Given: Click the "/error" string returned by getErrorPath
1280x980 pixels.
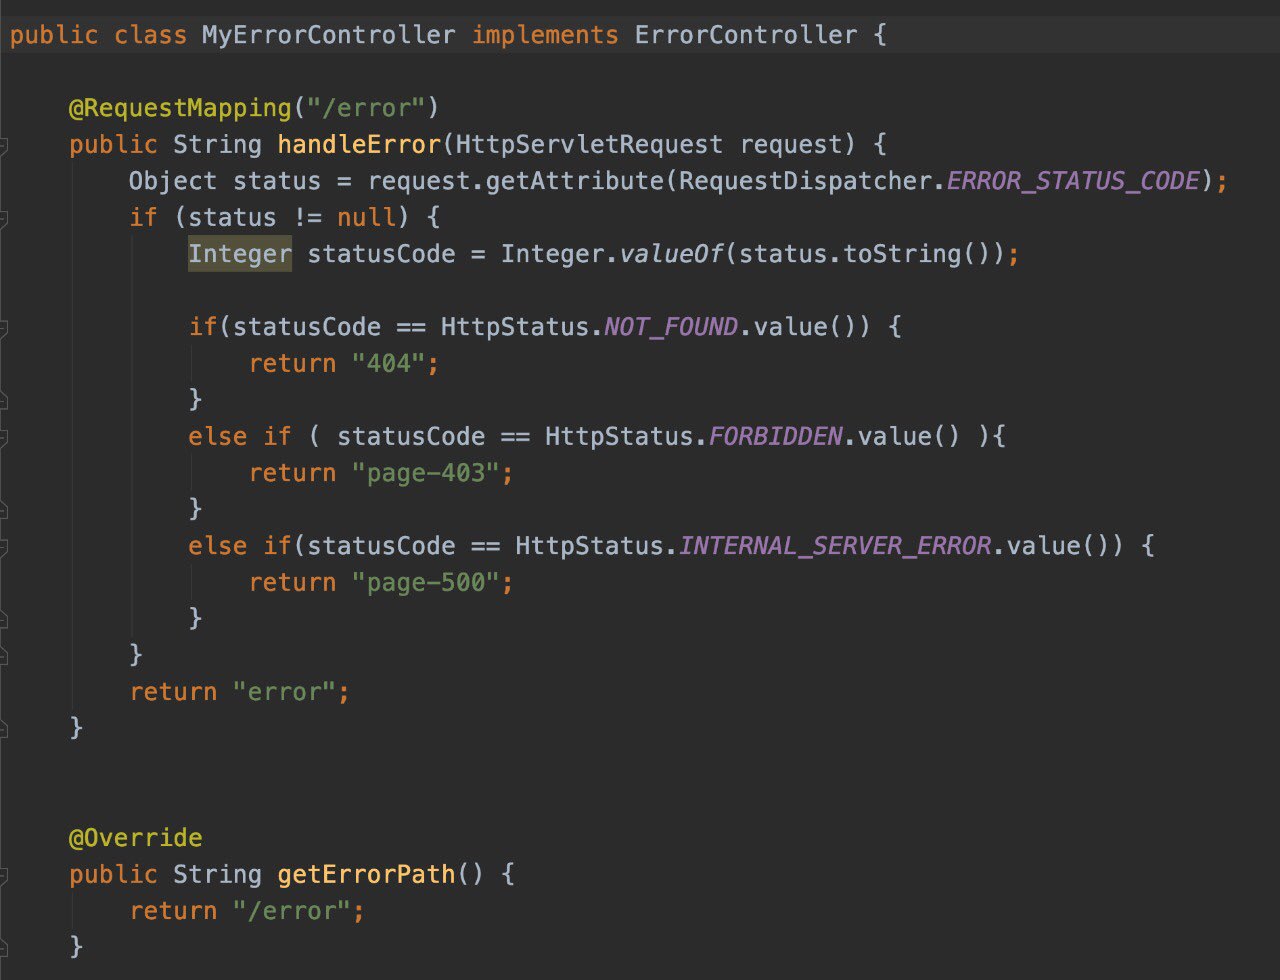Looking at the screenshot, I should click(x=291, y=910).
